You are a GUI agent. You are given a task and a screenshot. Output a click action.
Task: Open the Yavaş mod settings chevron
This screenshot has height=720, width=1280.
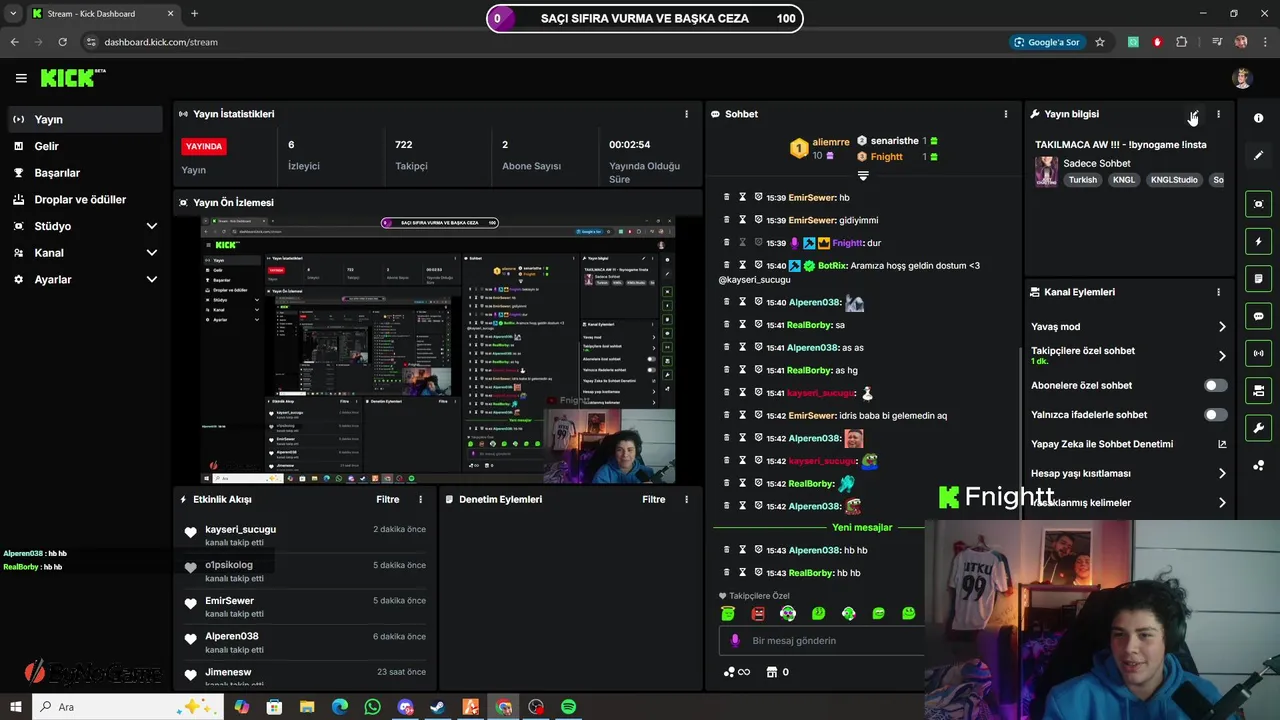point(1222,327)
